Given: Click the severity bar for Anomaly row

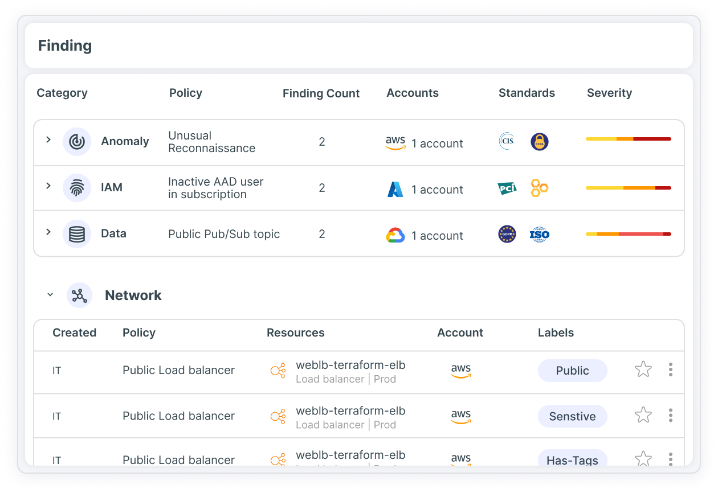Looking at the screenshot, I should point(628,139).
